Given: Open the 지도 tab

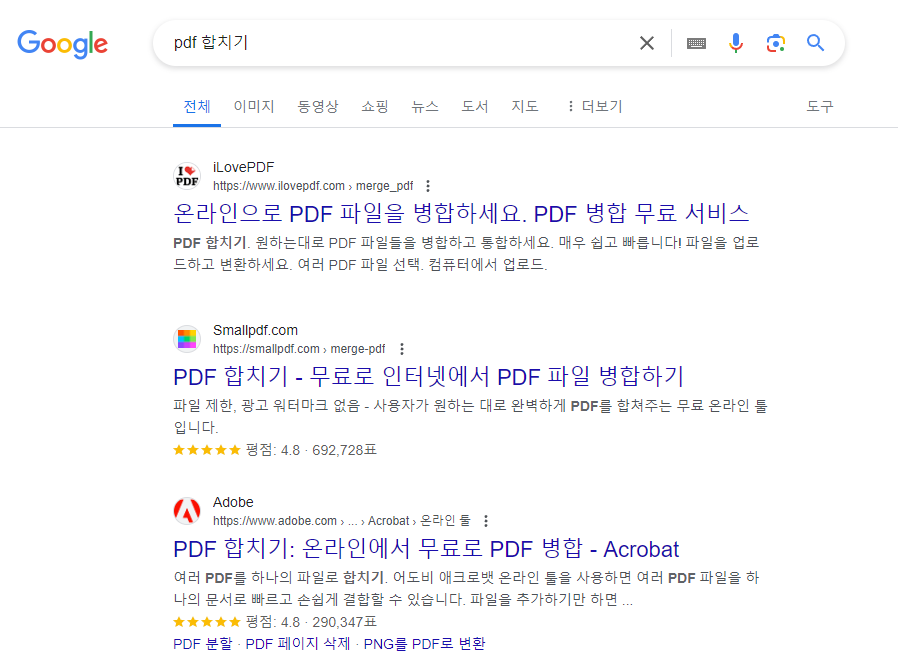Looking at the screenshot, I should [525, 107].
